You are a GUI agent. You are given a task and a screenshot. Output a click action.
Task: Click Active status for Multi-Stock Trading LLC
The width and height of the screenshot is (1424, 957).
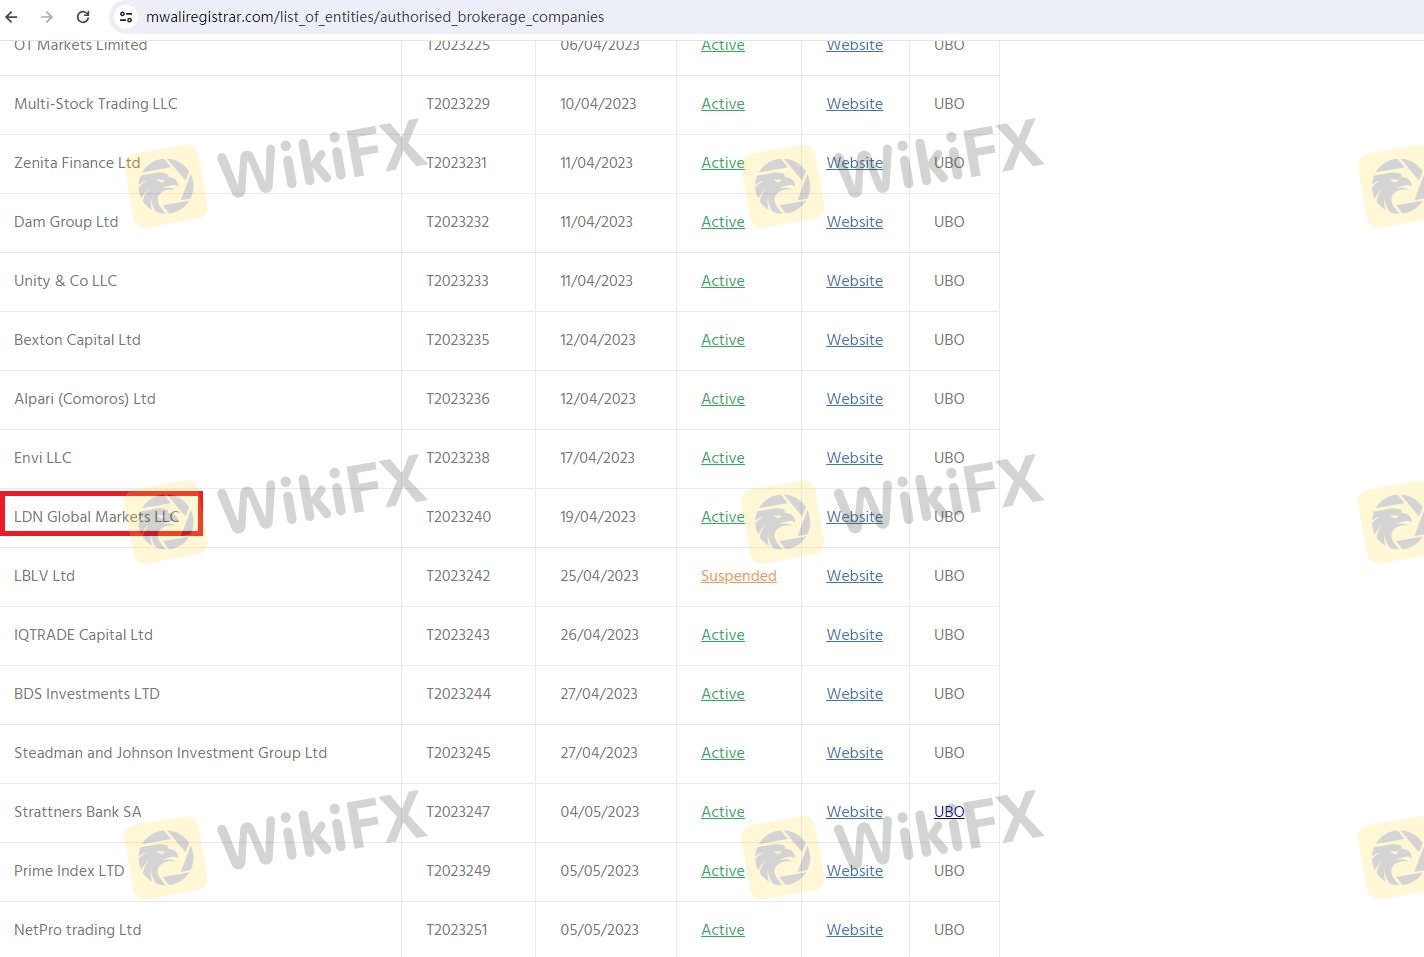click(x=722, y=104)
